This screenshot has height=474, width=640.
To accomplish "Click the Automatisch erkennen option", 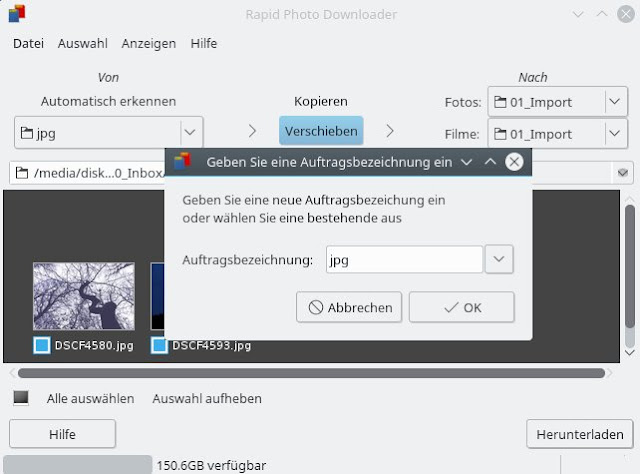I will 108,101.
